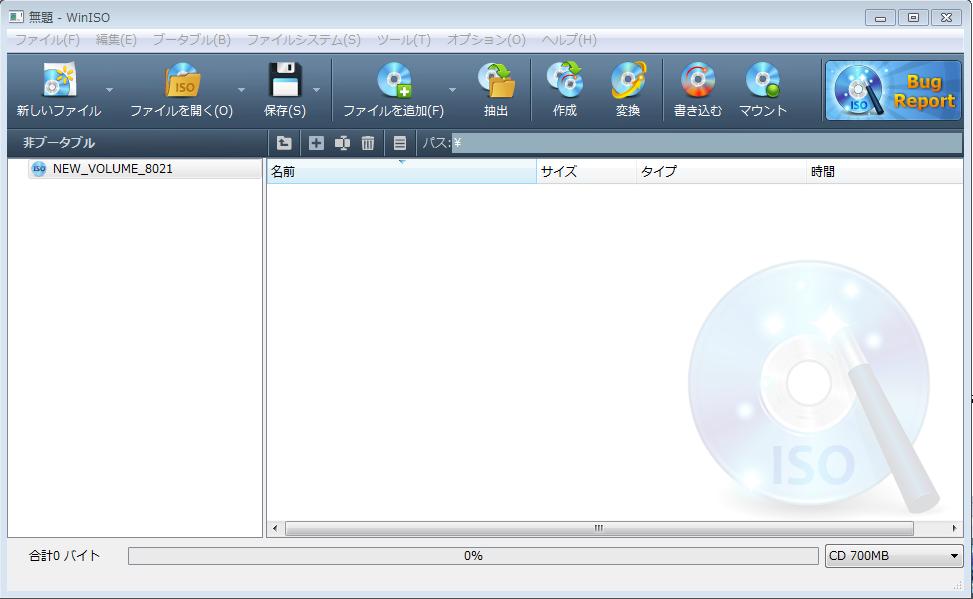Open the ブータブル(B) menu

click(192, 40)
